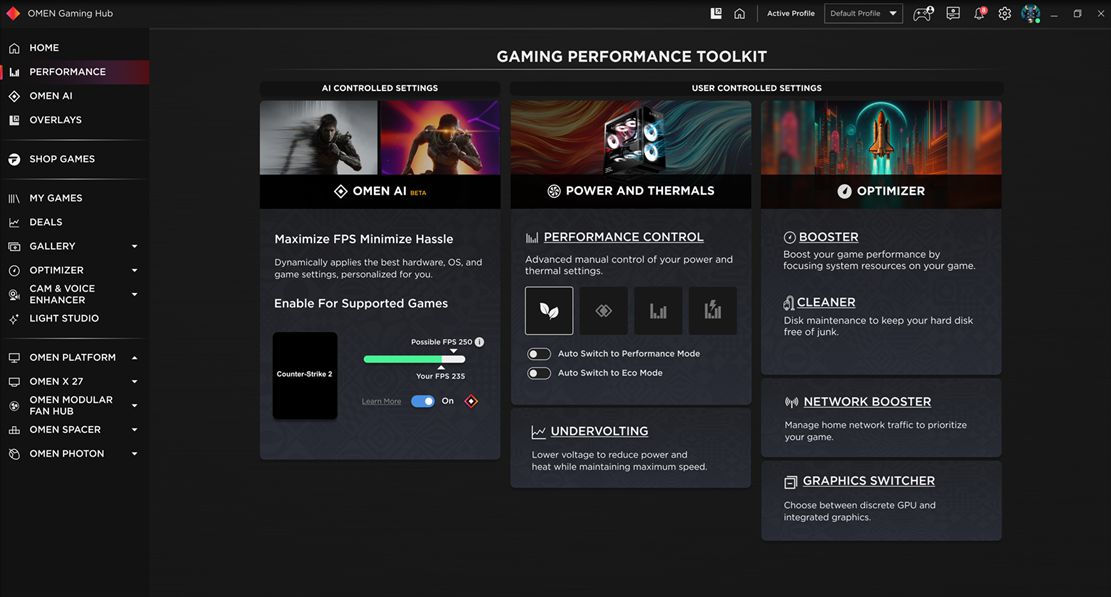Open the Default Profile dropdown
1111x597 pixels.
coord(864,14)
